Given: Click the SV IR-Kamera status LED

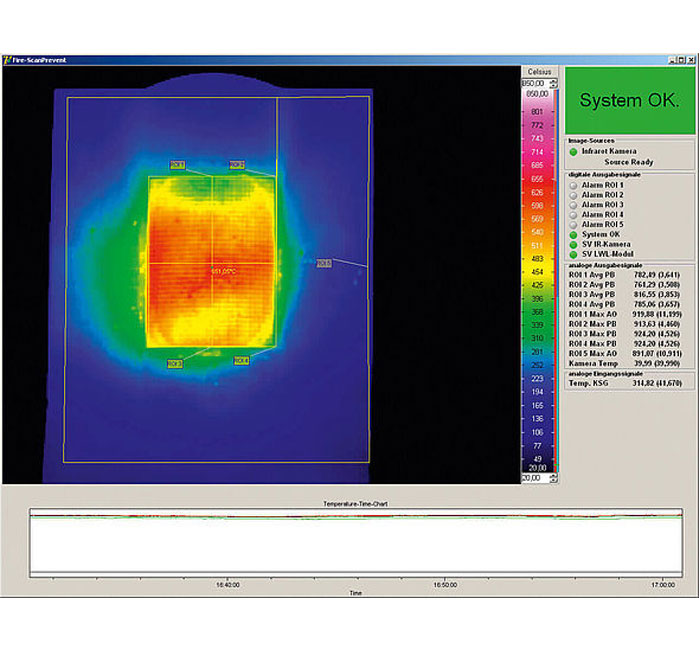Looking at the screenshot, I should (x=572, y=244).
